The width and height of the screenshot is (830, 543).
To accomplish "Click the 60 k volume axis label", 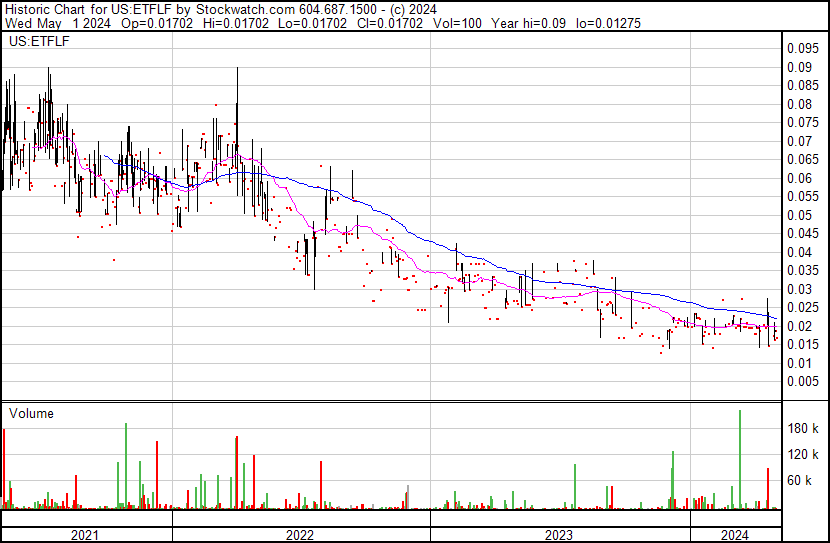I will tap(799, 480).
